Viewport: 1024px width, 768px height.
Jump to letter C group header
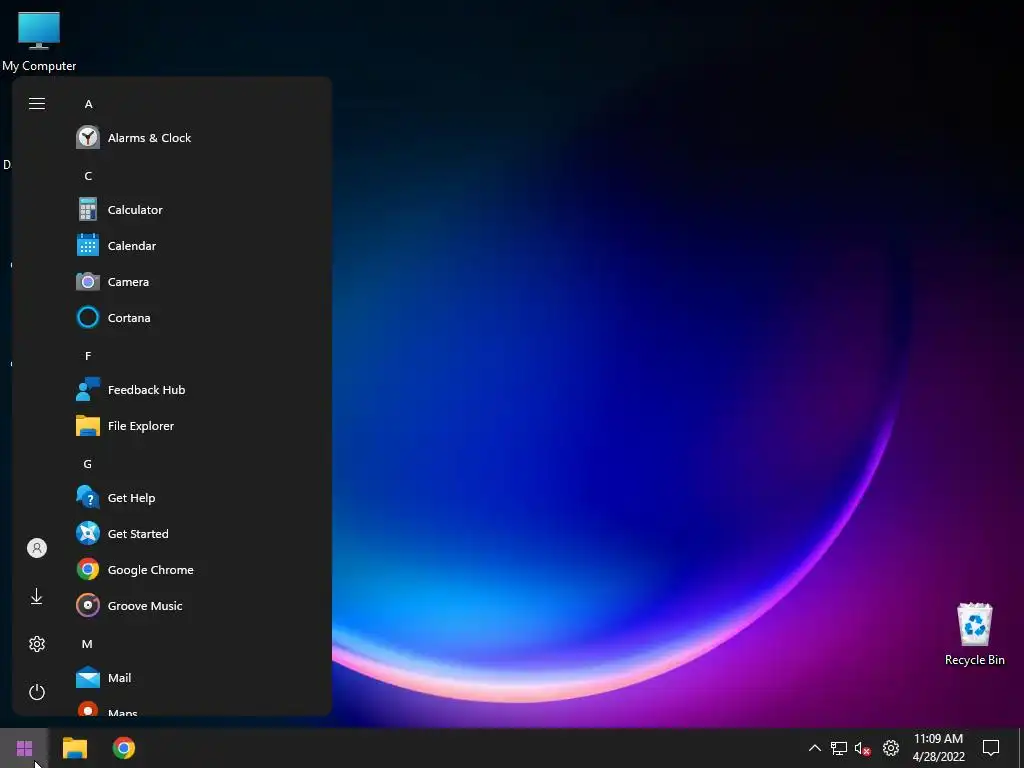tap(88, 176)
